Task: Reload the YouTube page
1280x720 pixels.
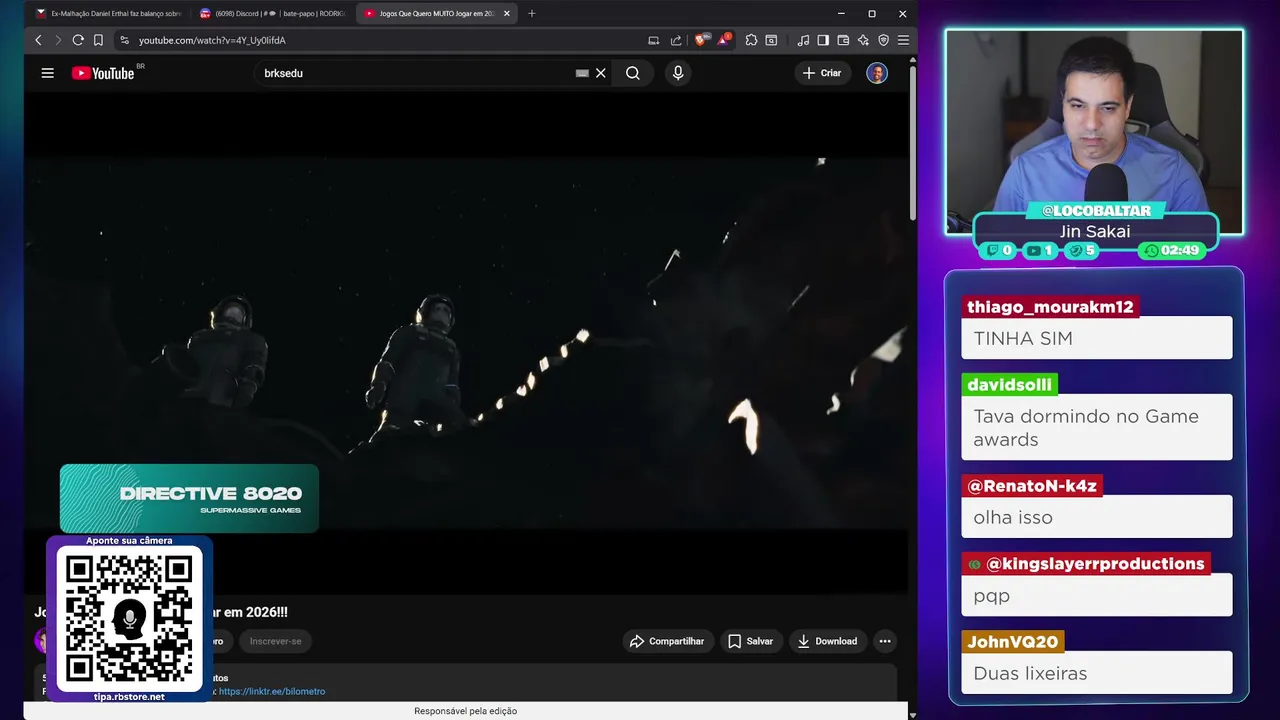Action: coord(77,40)
